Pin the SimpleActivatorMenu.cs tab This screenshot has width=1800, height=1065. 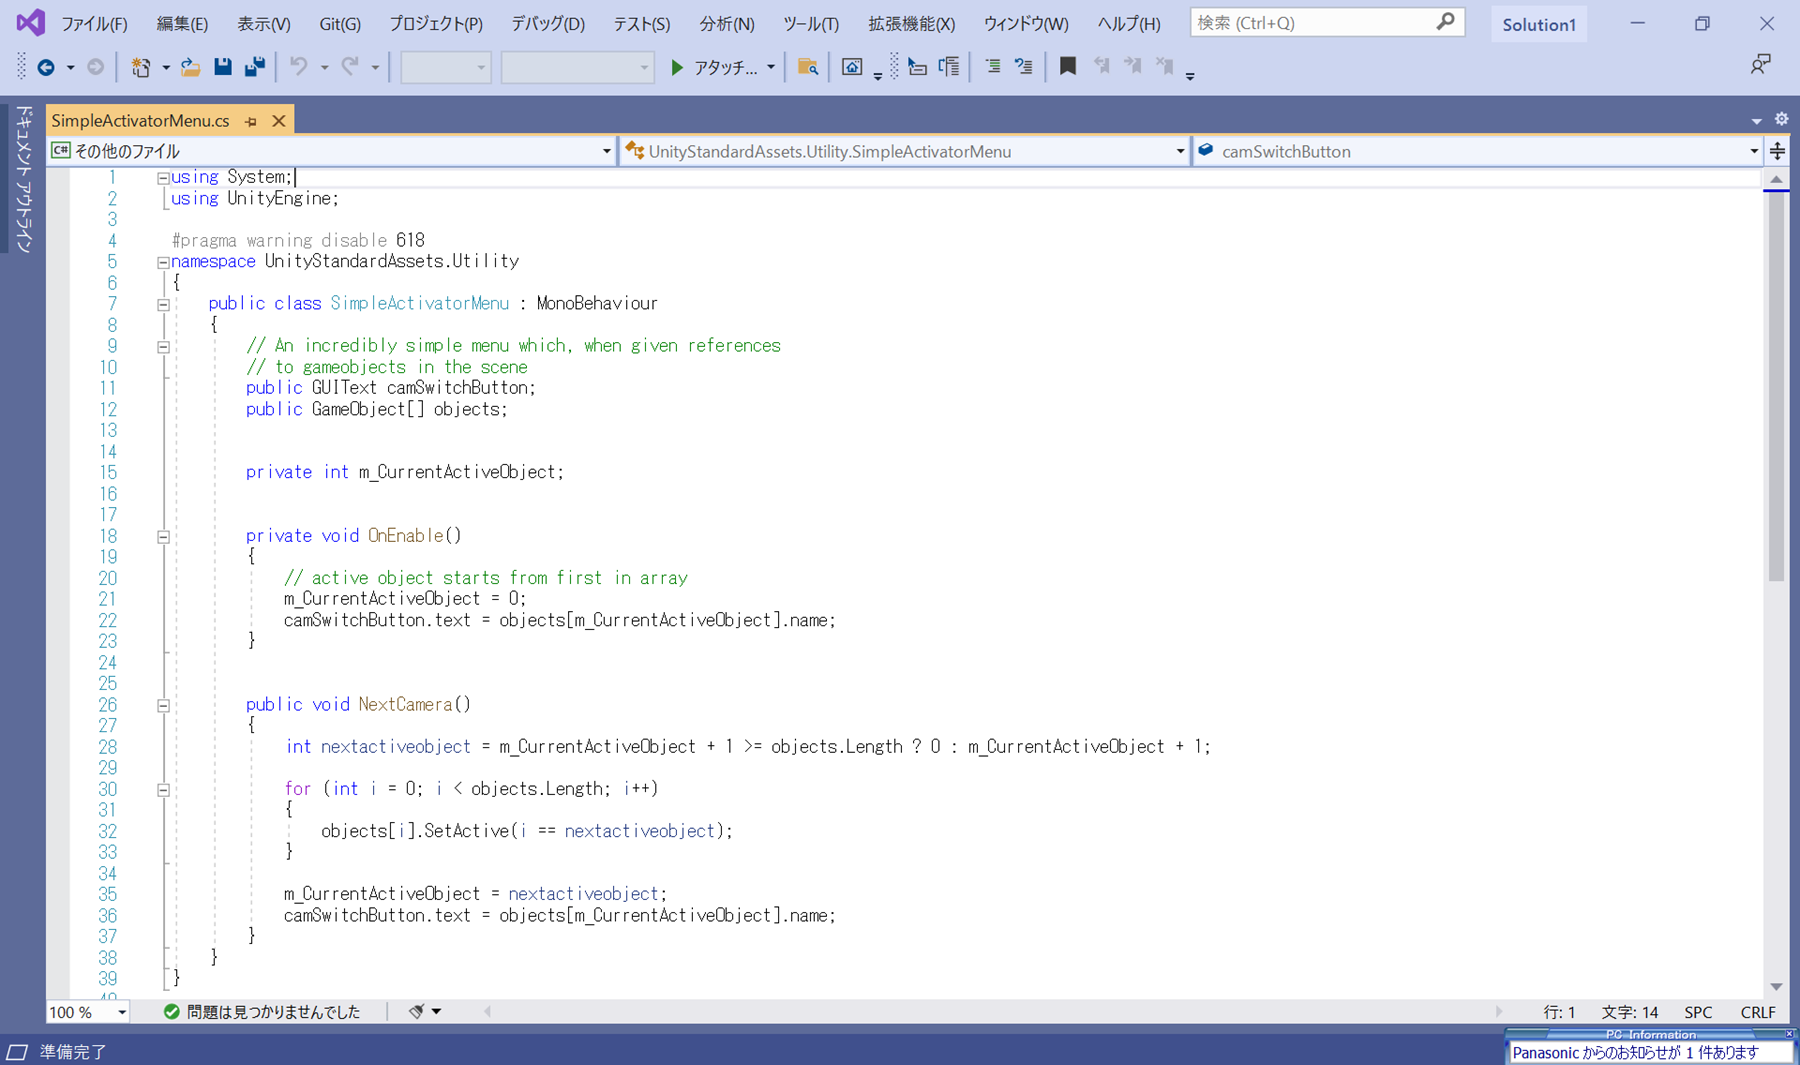click(250, 120)
